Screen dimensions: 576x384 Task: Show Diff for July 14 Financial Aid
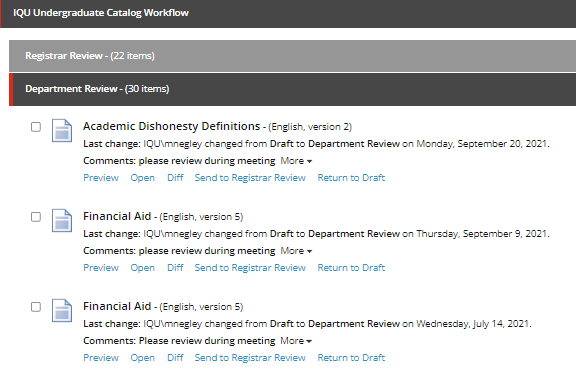175,358
